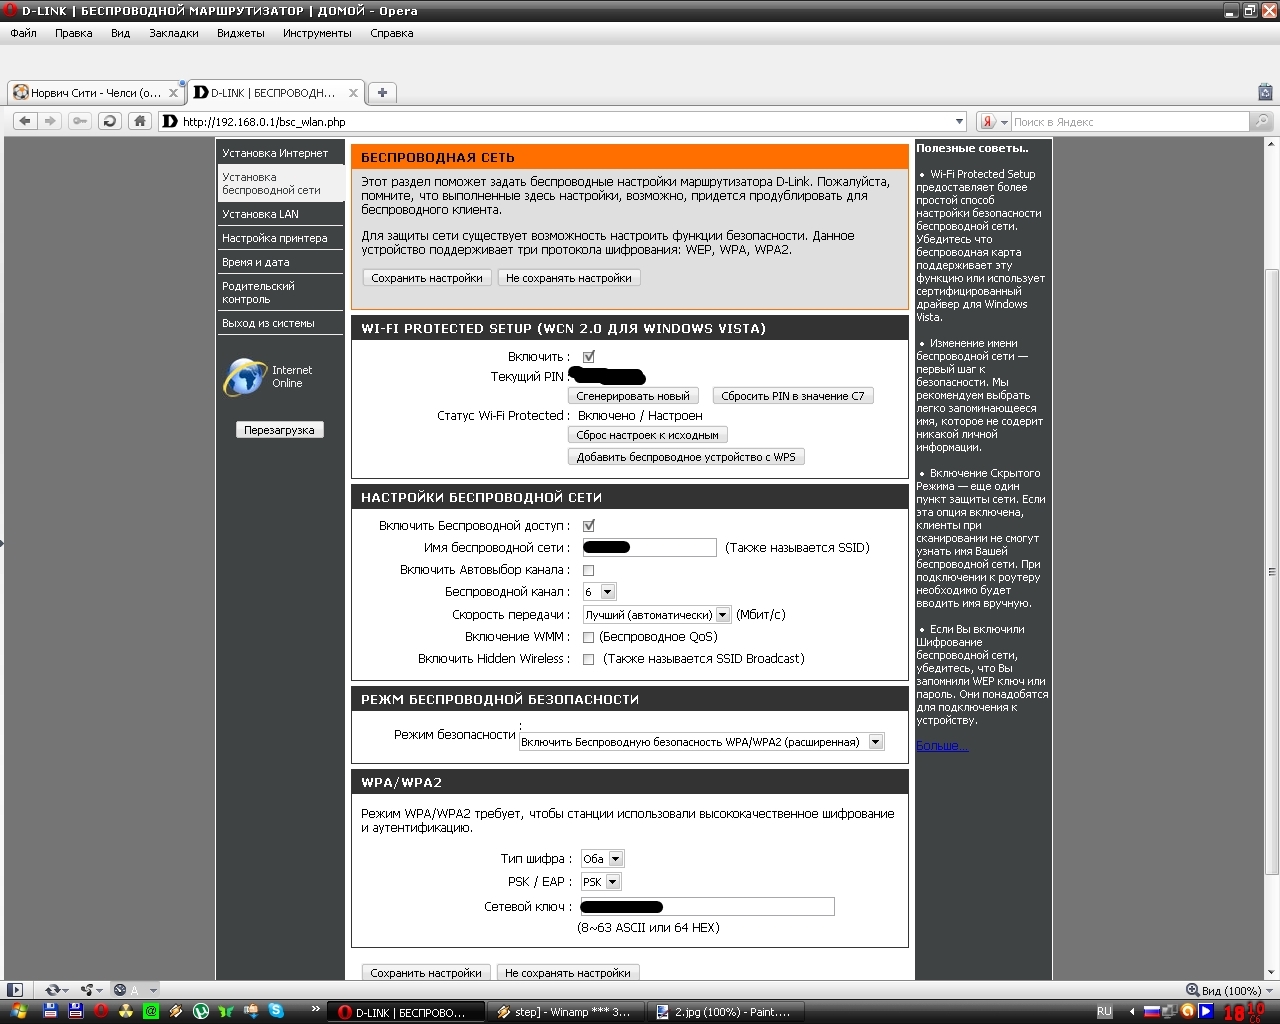Click the RU language indicator
This screenshot has width=1280, height=1024.
1105,1012
